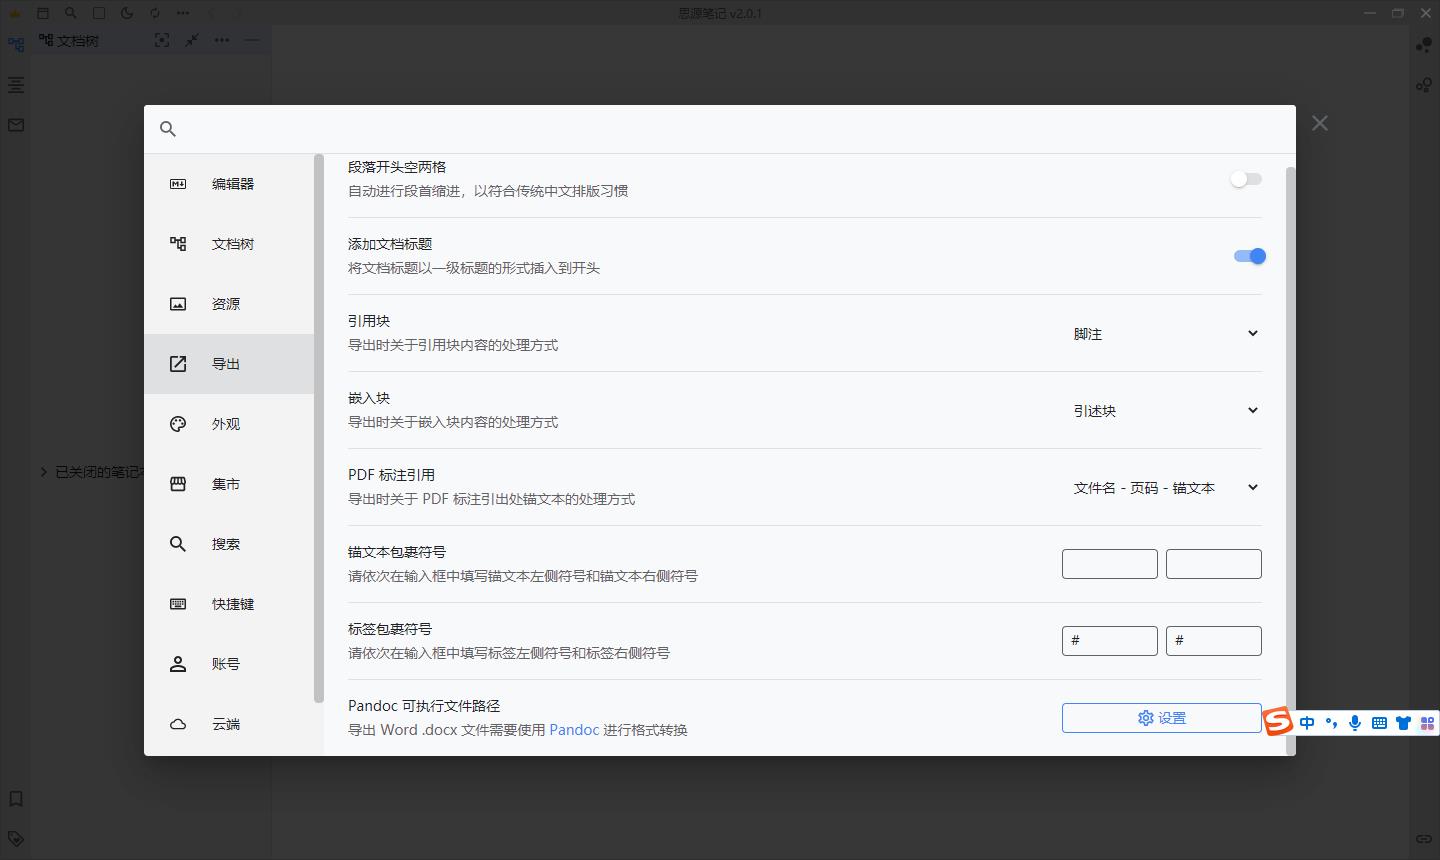This screenshot has height=860, width=1440.
Task: Click the Pandoc hyperlink
Action: (574, 729)
